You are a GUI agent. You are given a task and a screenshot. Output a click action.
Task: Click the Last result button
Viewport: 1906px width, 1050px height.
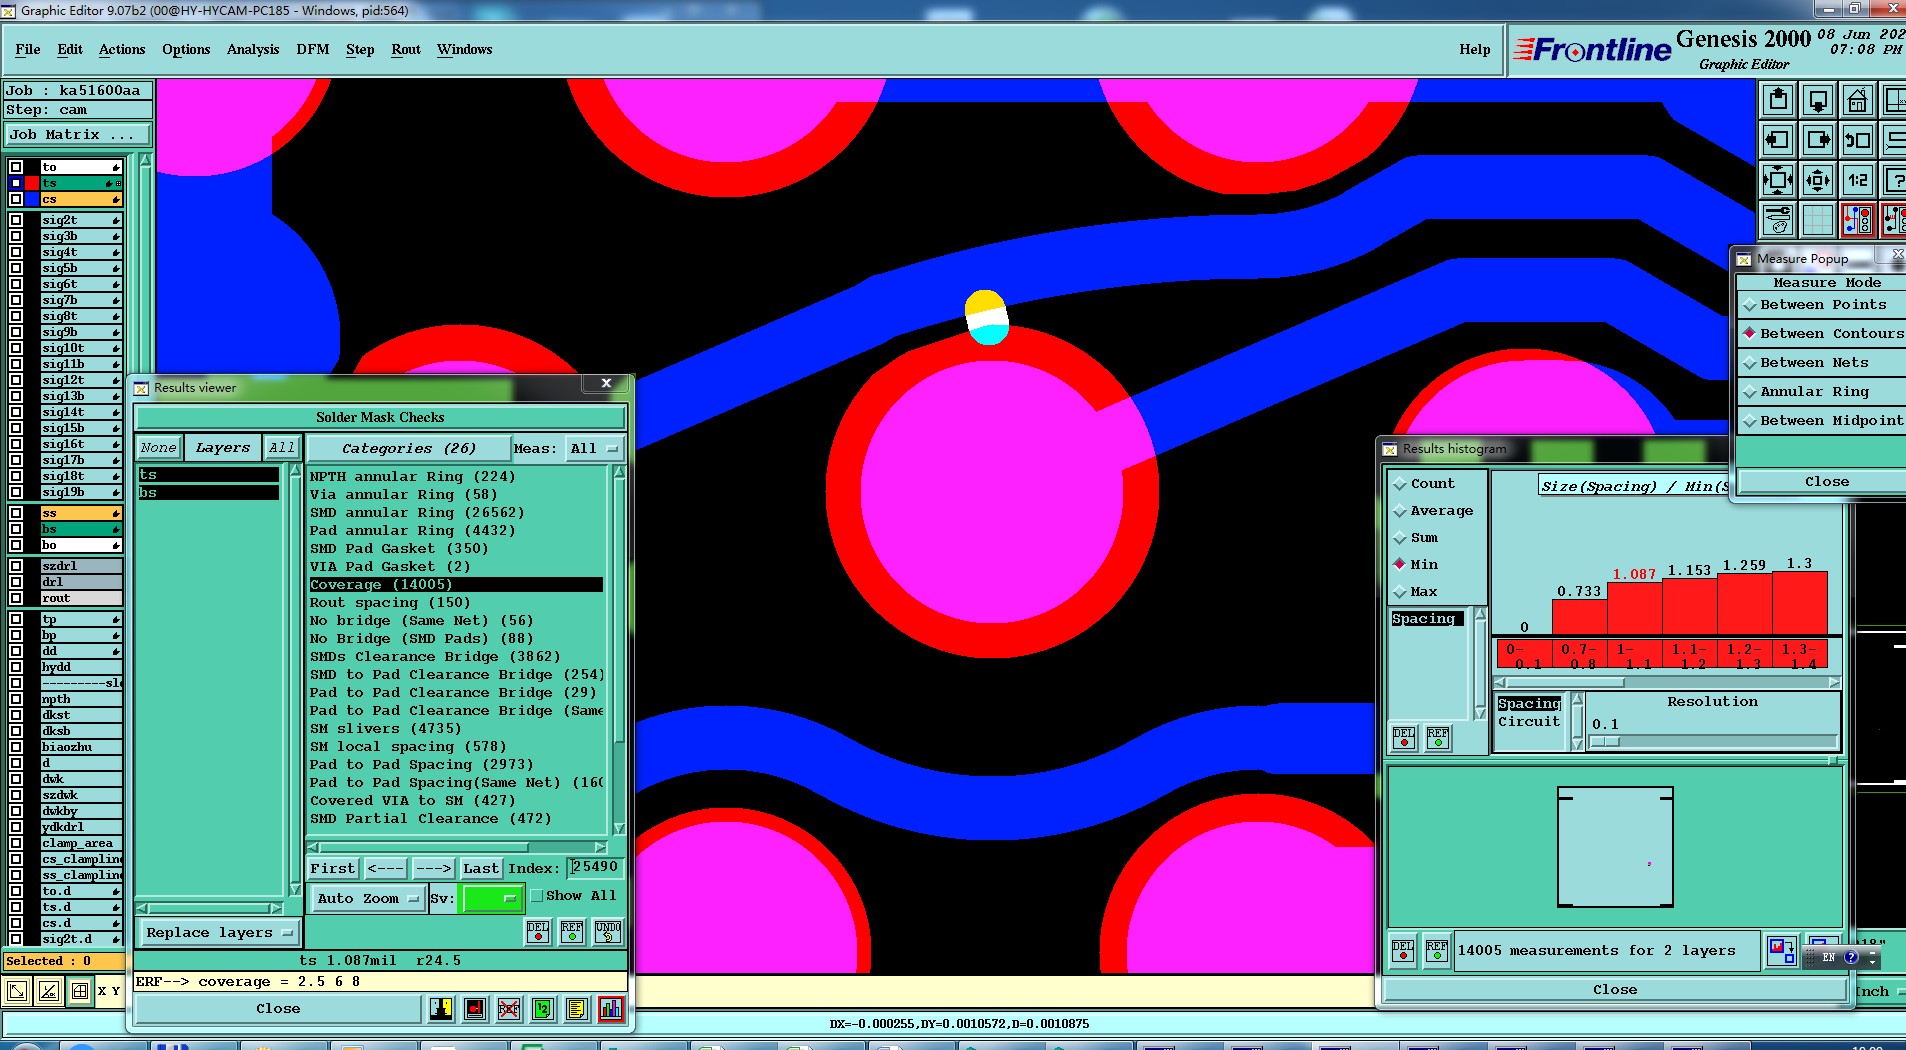(x=481, y=869)
